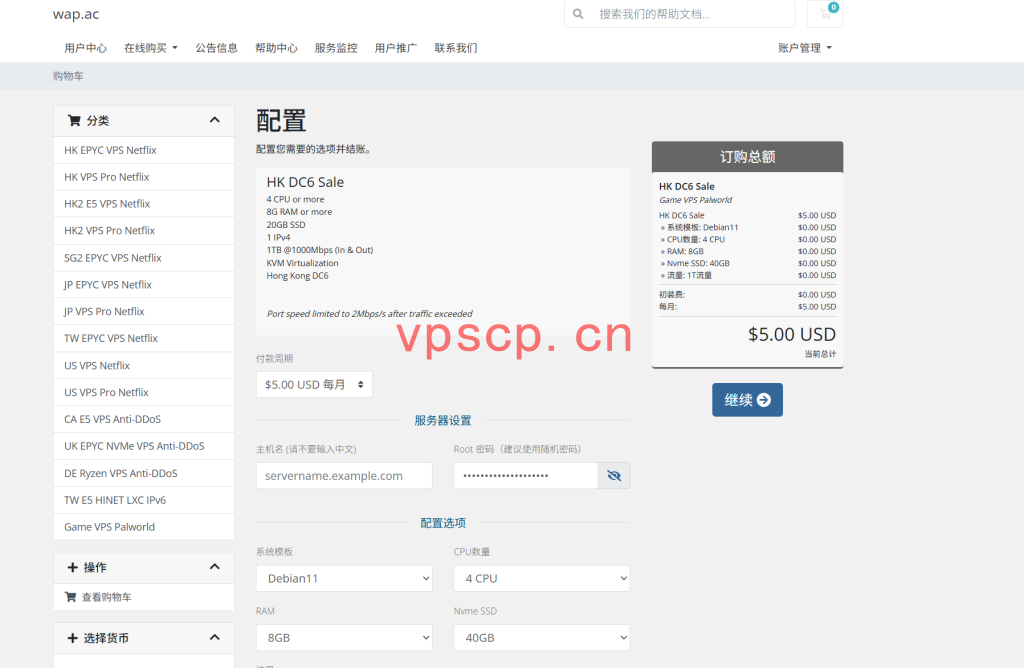Click the 服务器设置 section heading
1024x668 pixels.
(443, 421)
